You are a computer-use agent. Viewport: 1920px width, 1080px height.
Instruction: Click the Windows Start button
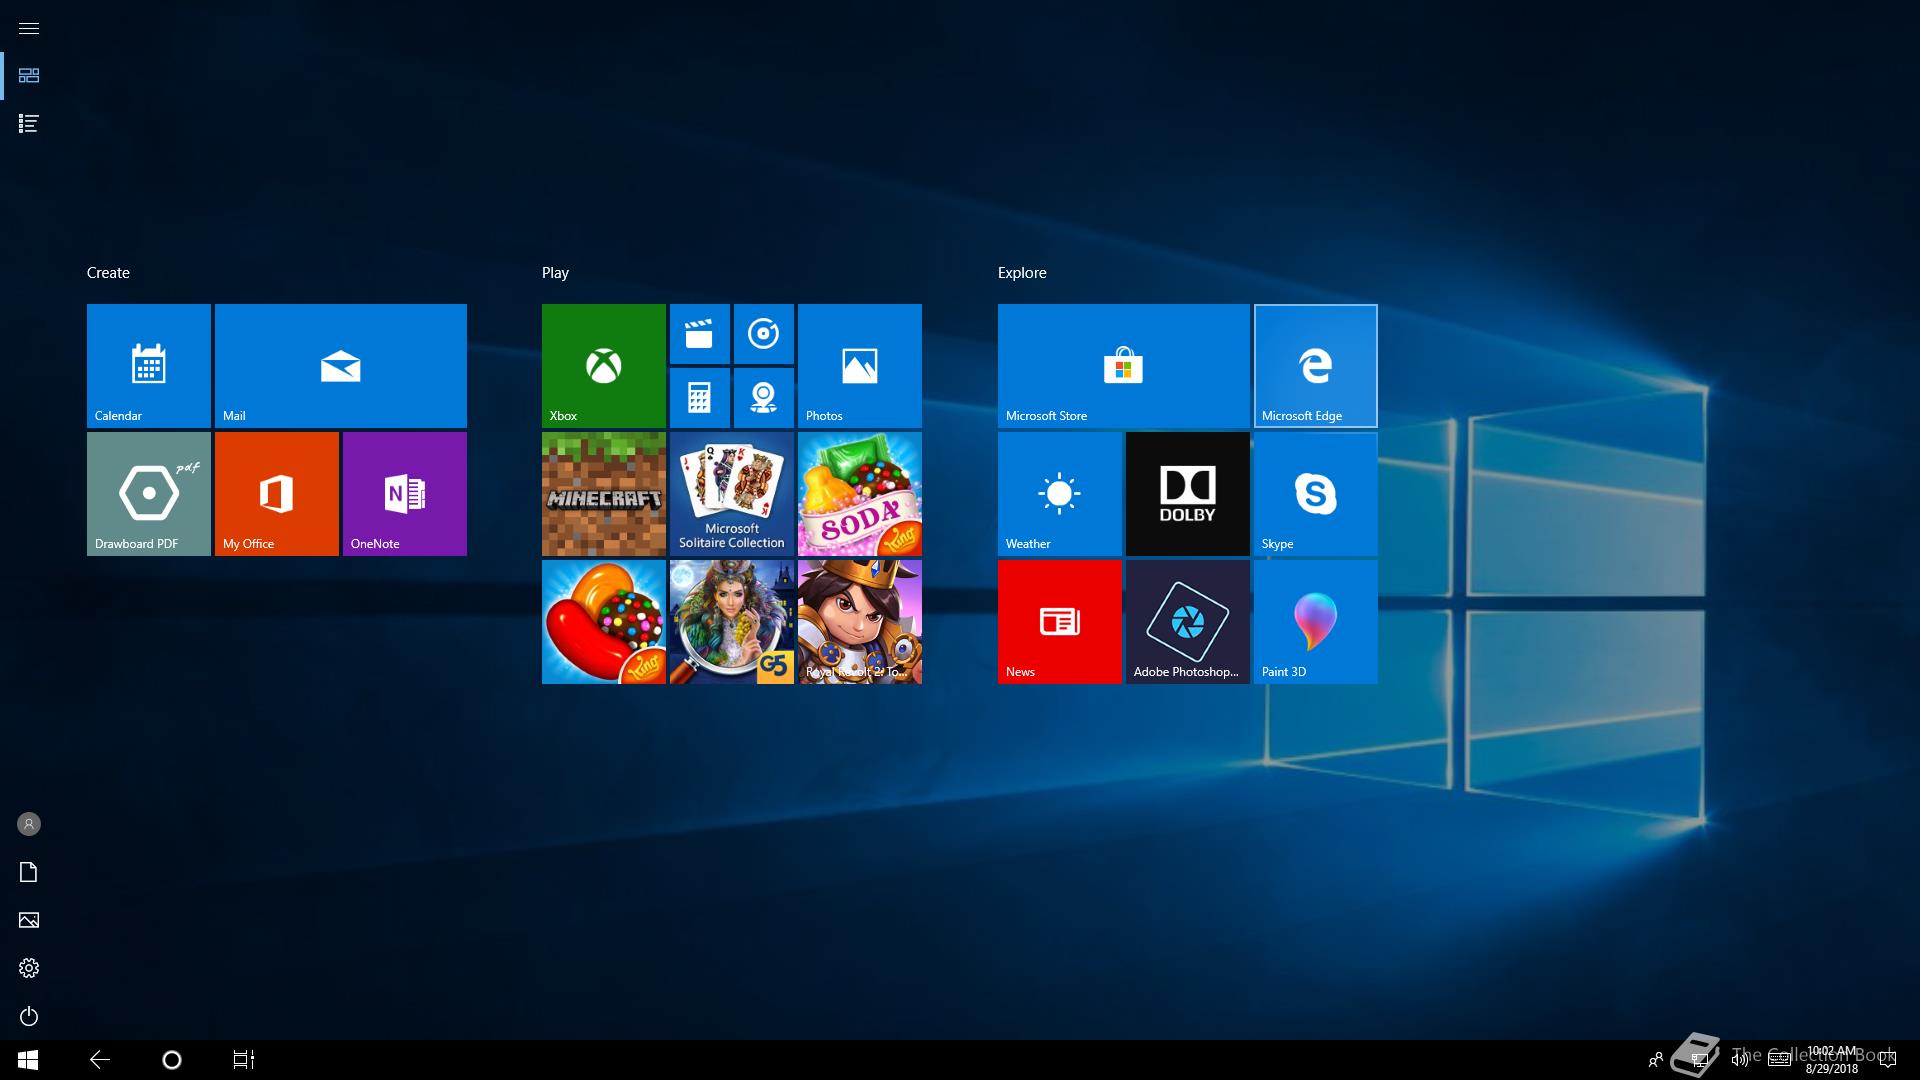point(28,1060)
